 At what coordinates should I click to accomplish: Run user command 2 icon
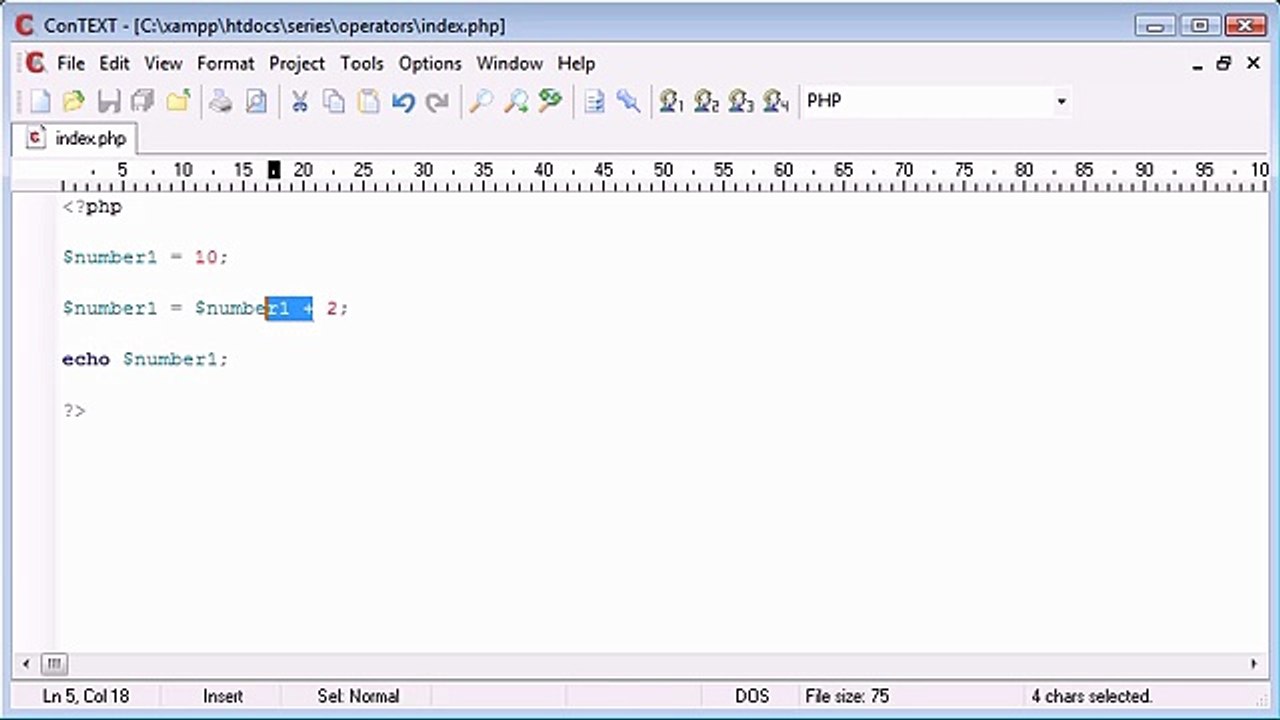tap(706, 101)
